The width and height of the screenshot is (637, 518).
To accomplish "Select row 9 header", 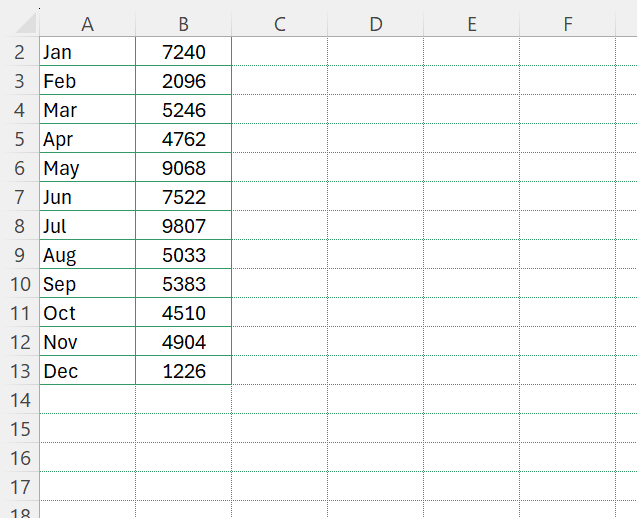I will 20,254.
